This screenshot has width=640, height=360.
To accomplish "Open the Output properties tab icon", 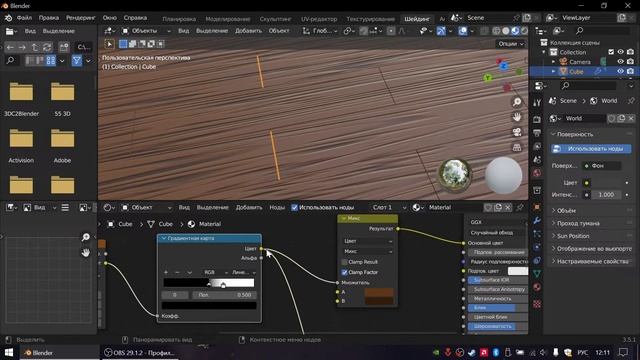I will tap(537, 133).
